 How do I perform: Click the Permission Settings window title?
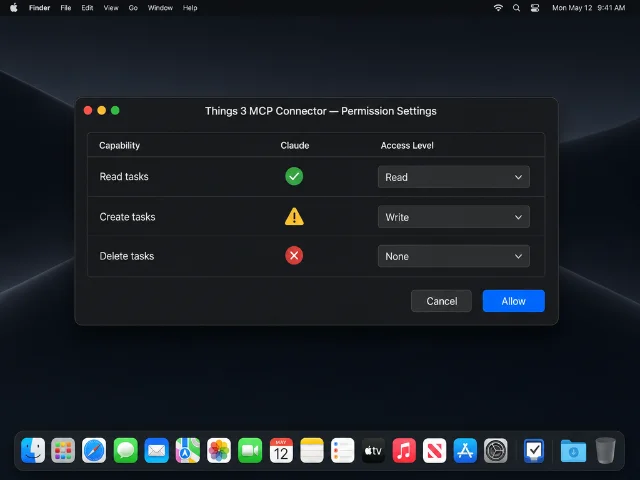click(321, 111)
